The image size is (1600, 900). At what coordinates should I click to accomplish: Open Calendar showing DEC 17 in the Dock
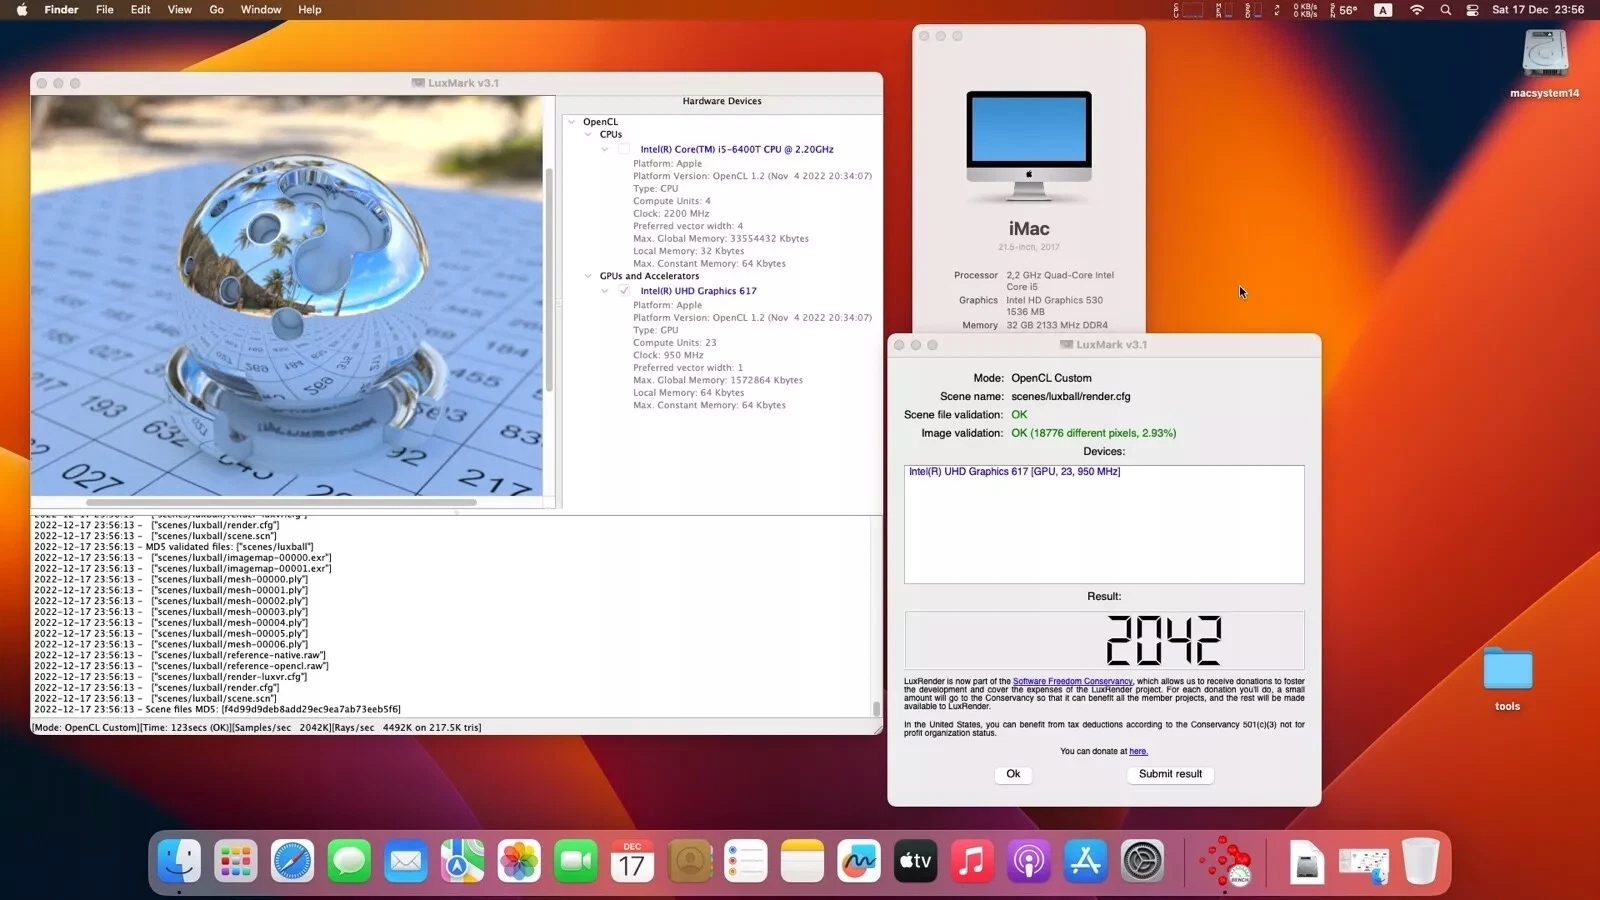coord(632,861)
